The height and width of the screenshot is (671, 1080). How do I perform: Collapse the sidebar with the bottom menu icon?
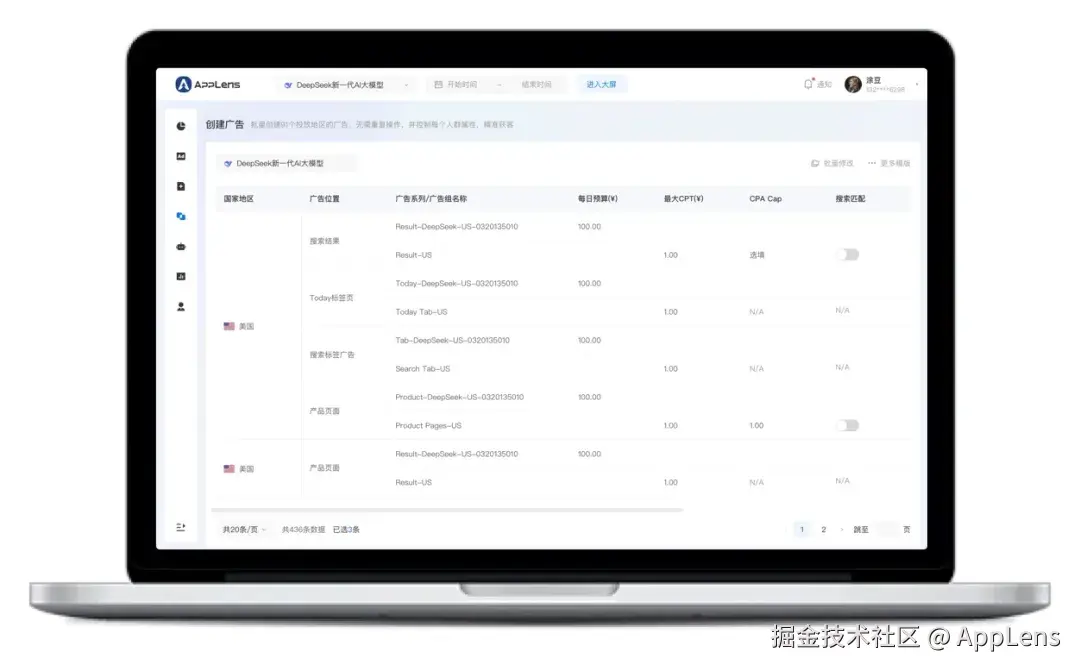tap(180, 527)
